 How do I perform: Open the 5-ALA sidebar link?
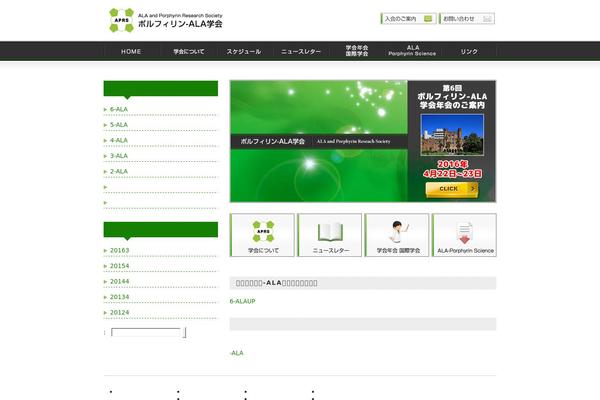(119, 125)
